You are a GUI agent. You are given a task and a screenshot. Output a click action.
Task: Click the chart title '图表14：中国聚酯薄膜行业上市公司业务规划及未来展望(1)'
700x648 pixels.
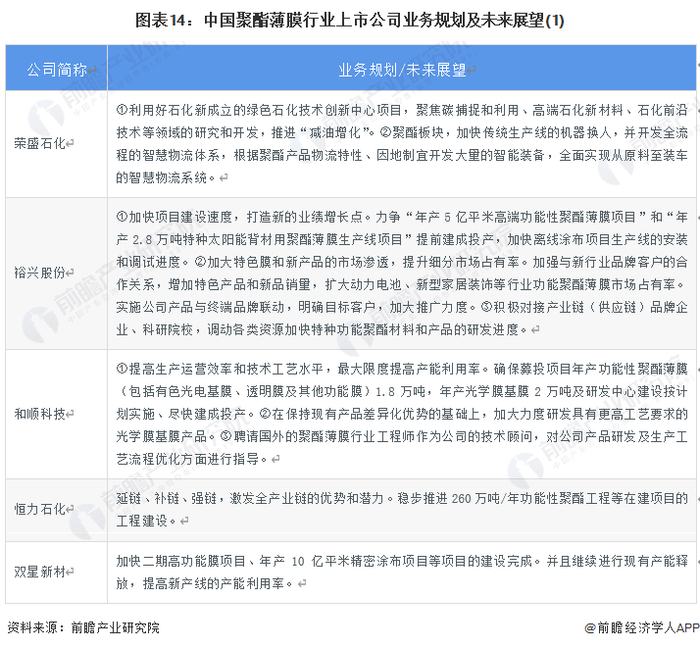tap(350, 21)
